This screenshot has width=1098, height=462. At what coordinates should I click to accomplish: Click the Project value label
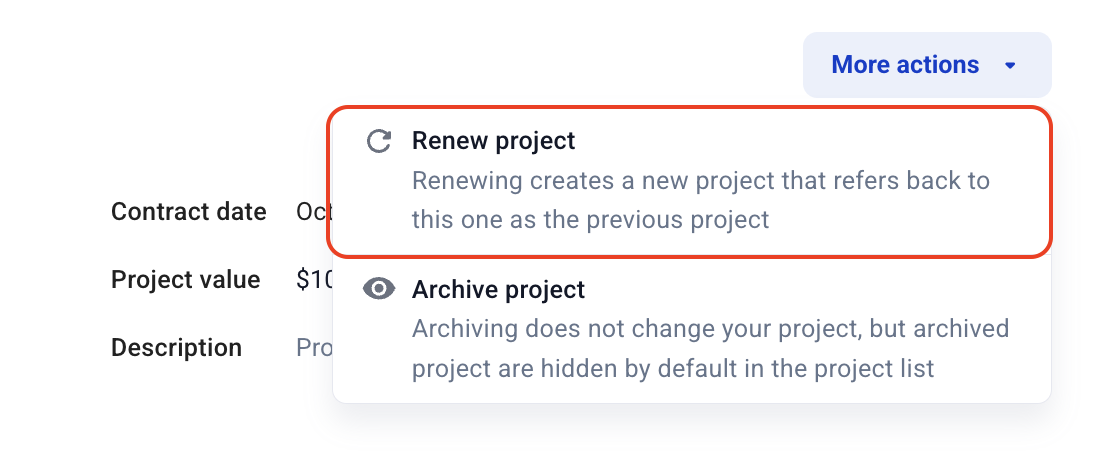(186, 280)
